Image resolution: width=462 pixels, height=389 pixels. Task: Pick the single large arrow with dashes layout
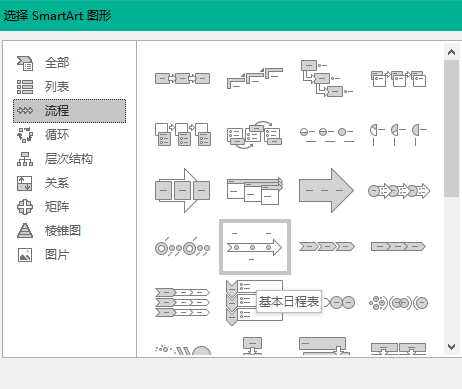(327, 190)
